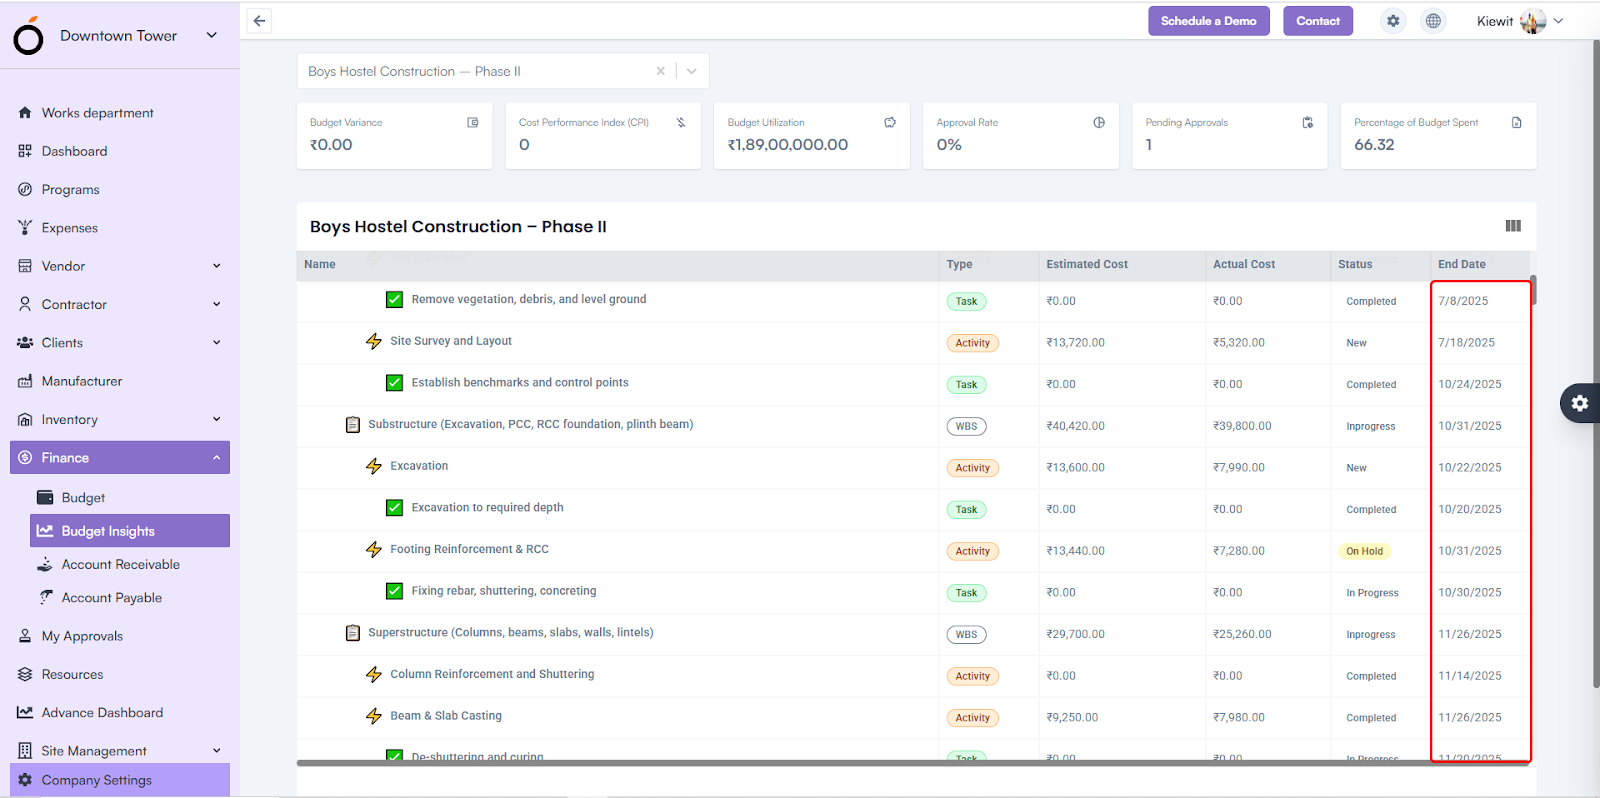Sort by Actual Cost column header
1600x798 pixels.
1244,264
